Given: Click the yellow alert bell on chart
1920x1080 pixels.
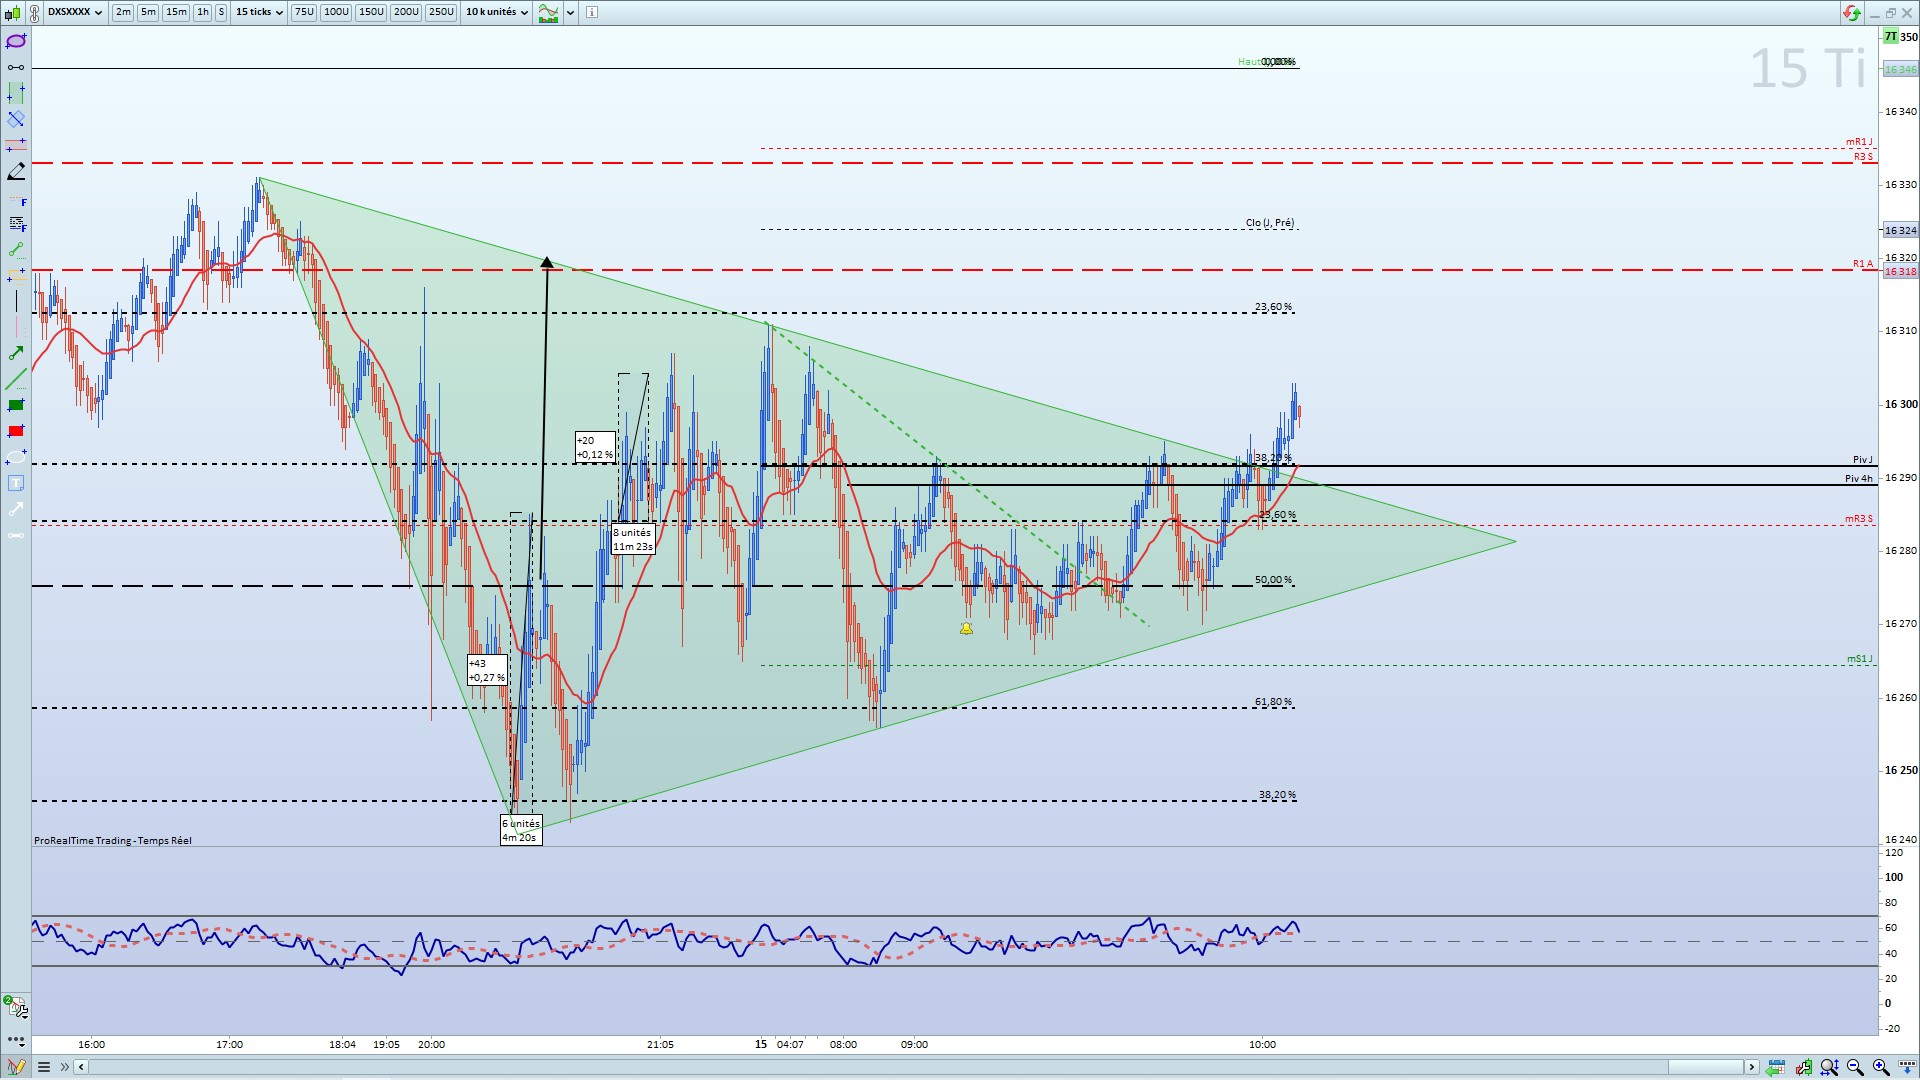Looking at the screenshot, I should [x=966, y=628].
